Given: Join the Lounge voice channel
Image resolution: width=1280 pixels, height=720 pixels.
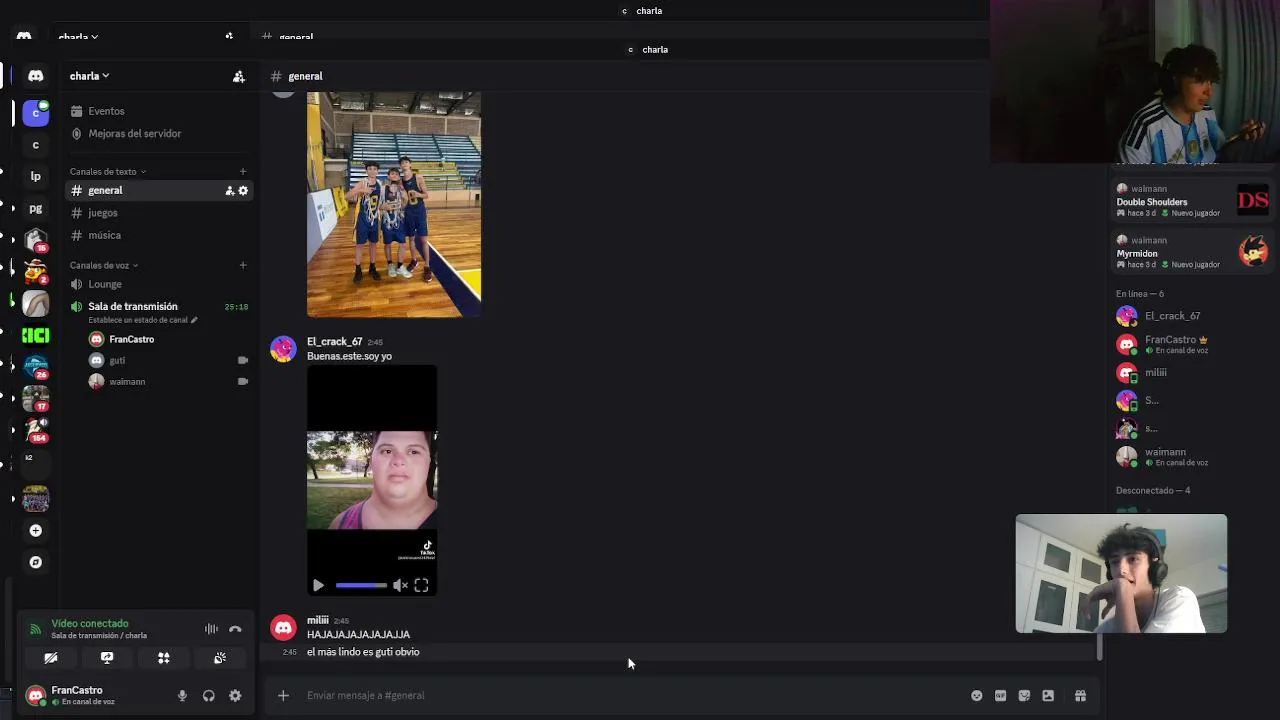Looking at the screenshot, I should click(x=159, y=284).
